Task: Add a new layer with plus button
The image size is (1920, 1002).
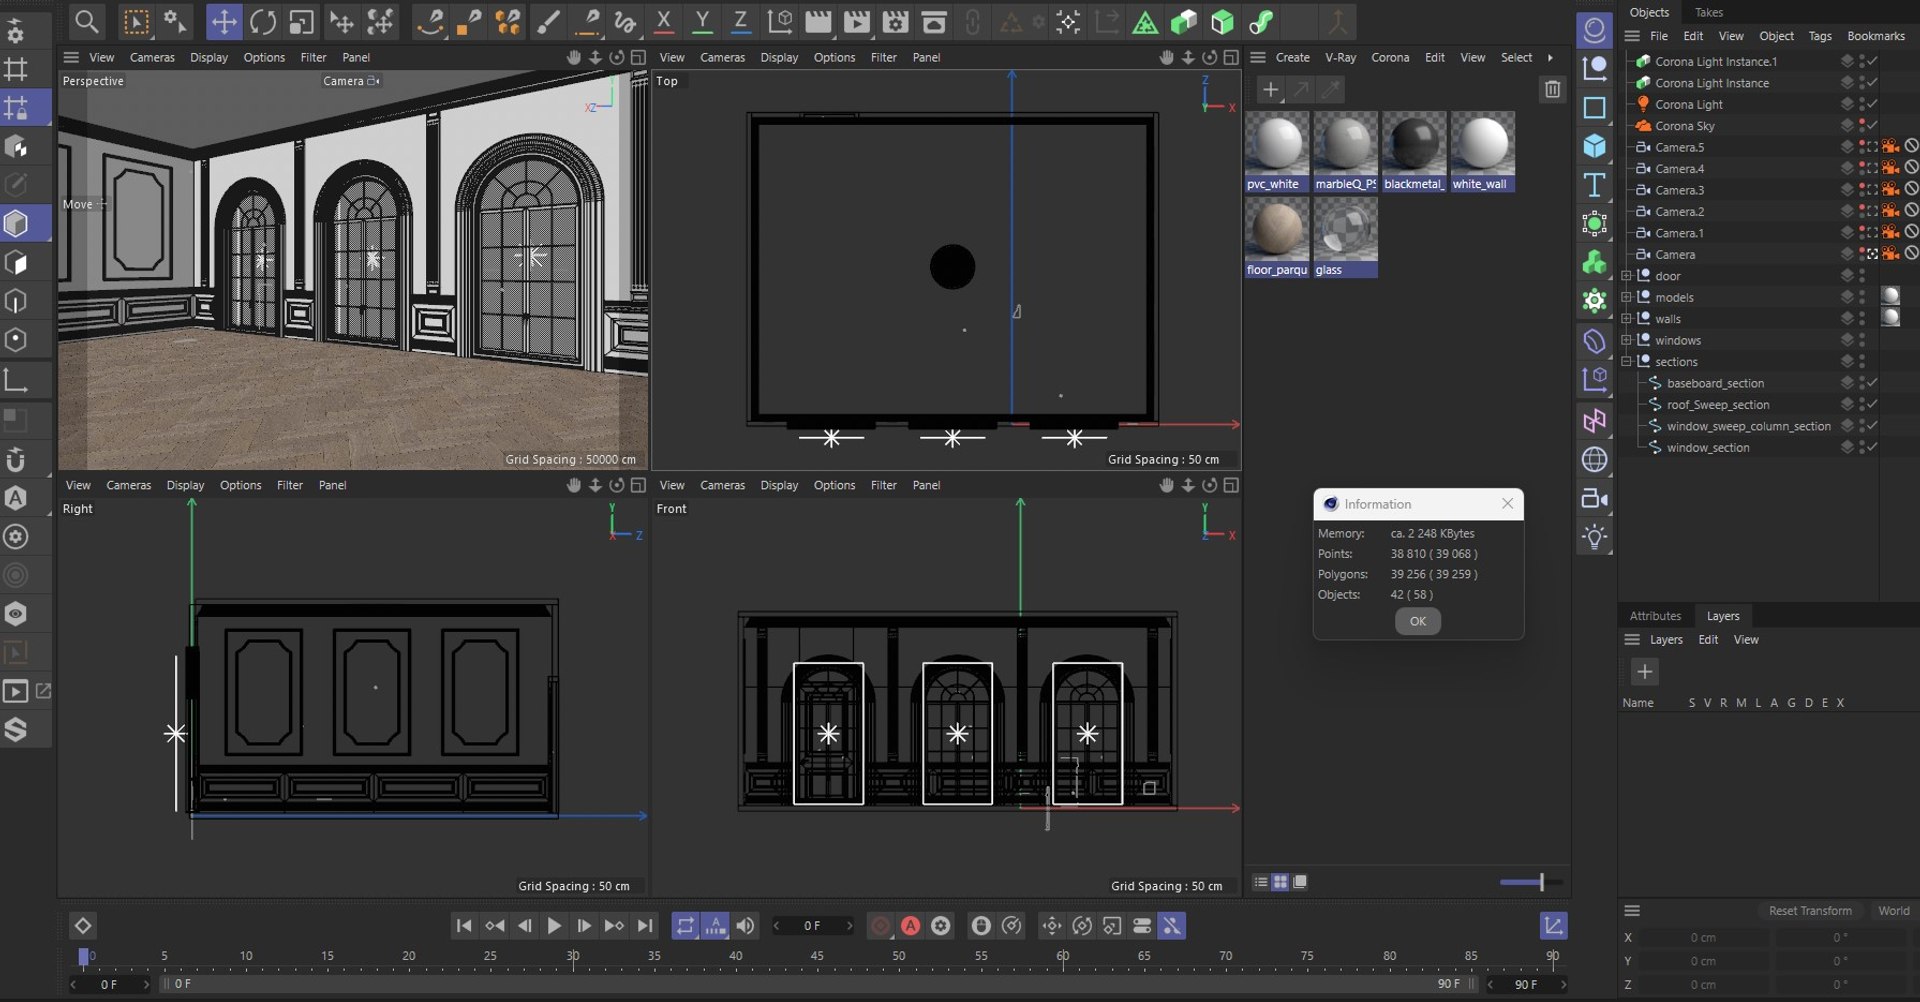Action: click(x=1644, y=672)
